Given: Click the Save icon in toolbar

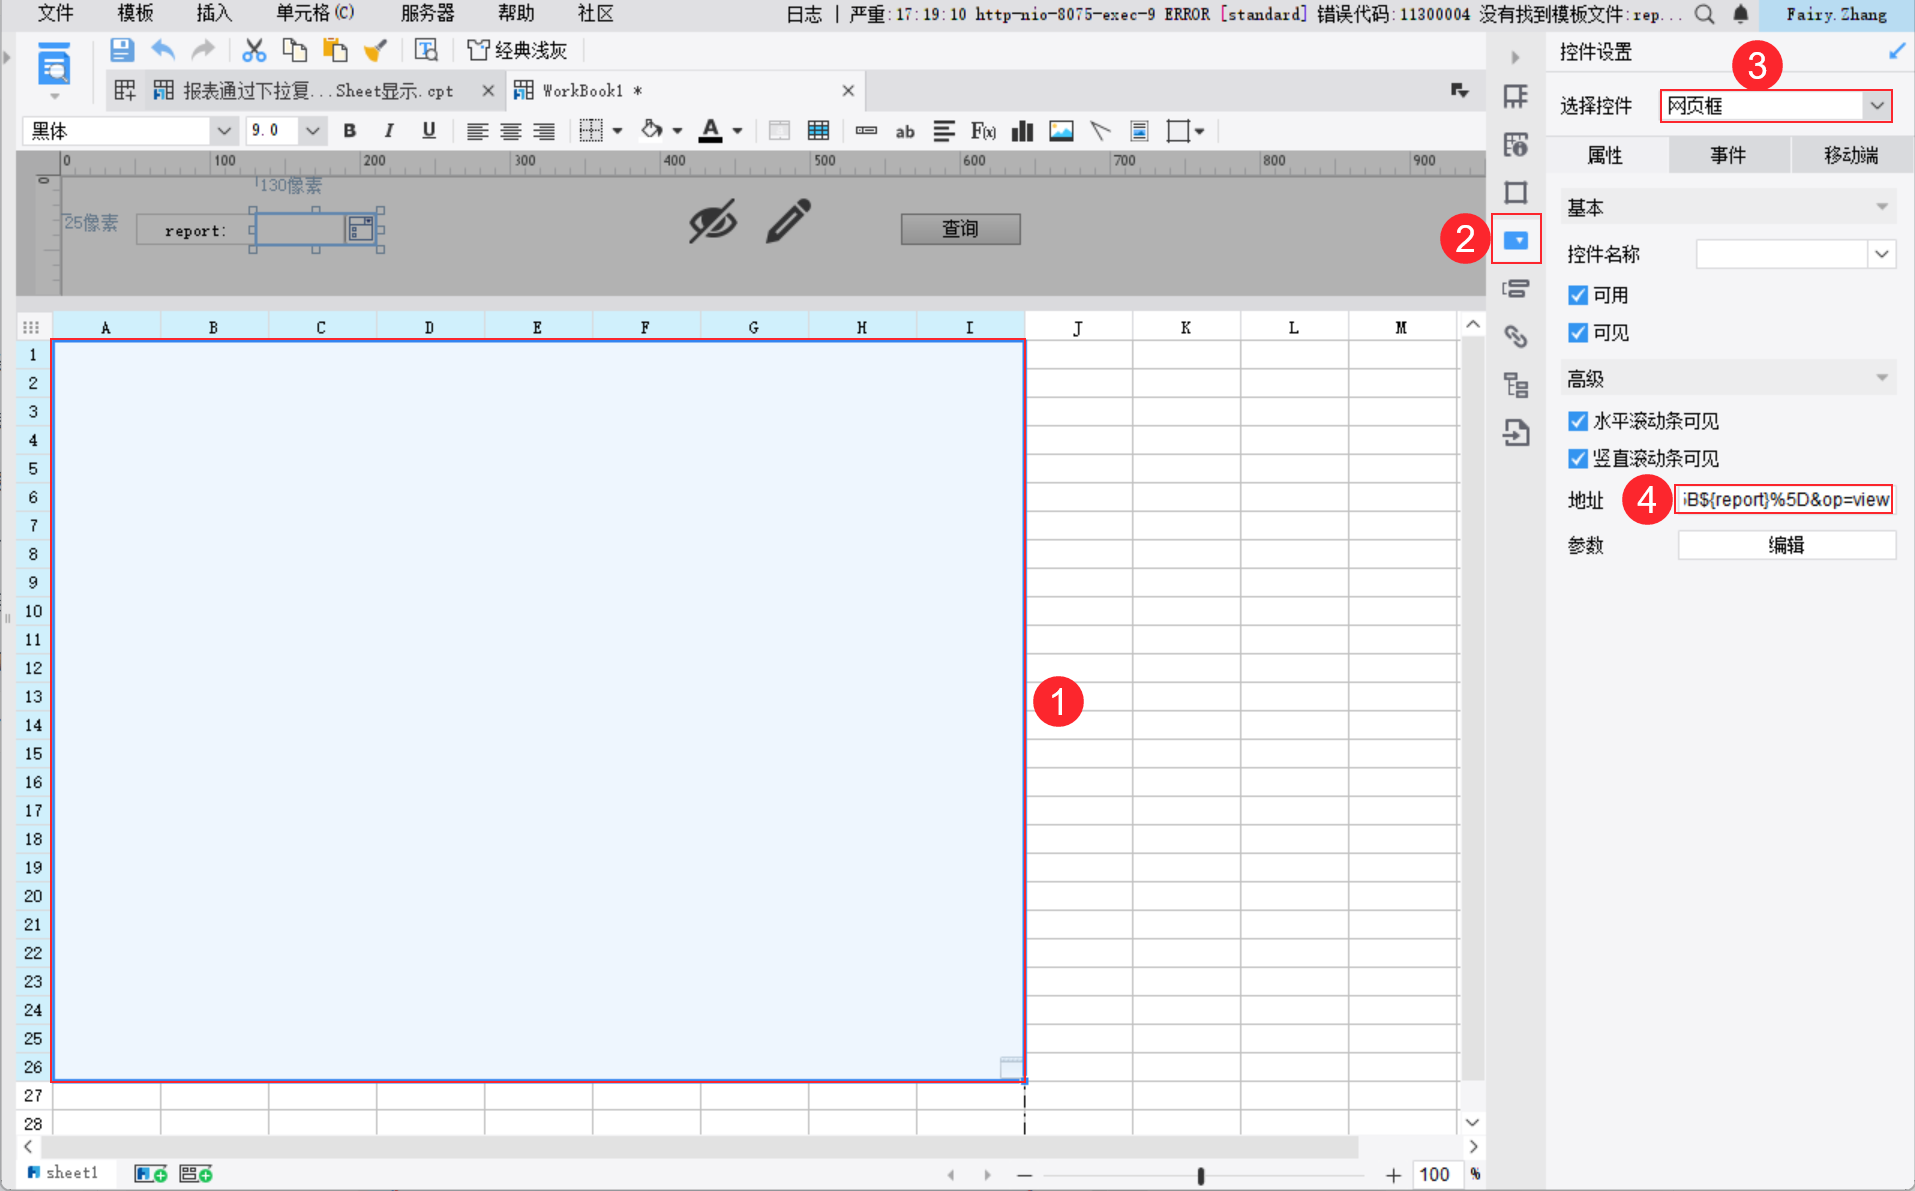Looking at the screenshot, I should coord(121,50).
